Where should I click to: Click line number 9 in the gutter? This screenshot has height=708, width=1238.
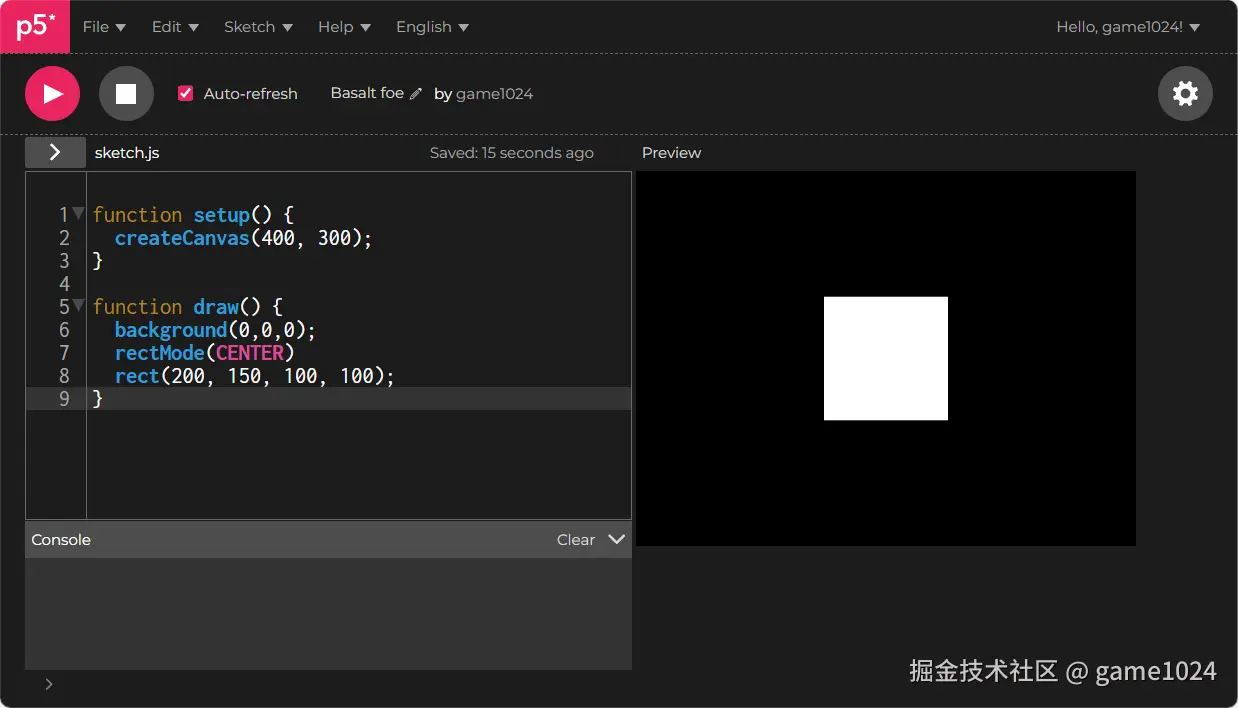(x=64, y=399)
